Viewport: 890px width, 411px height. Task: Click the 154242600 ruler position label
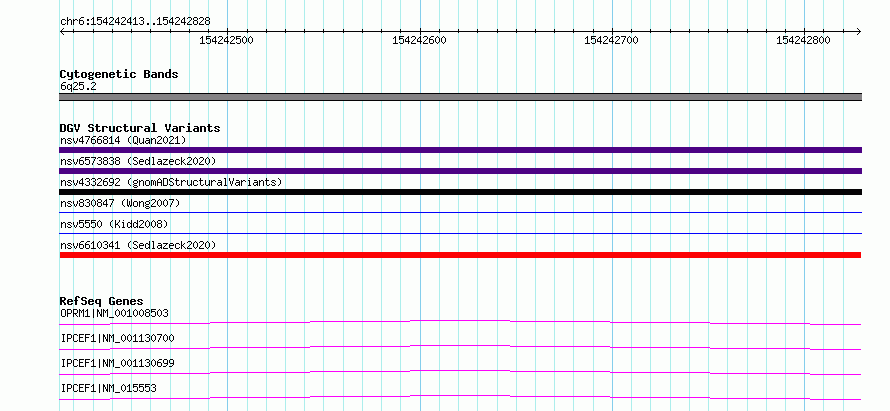[x=419, y=40]
